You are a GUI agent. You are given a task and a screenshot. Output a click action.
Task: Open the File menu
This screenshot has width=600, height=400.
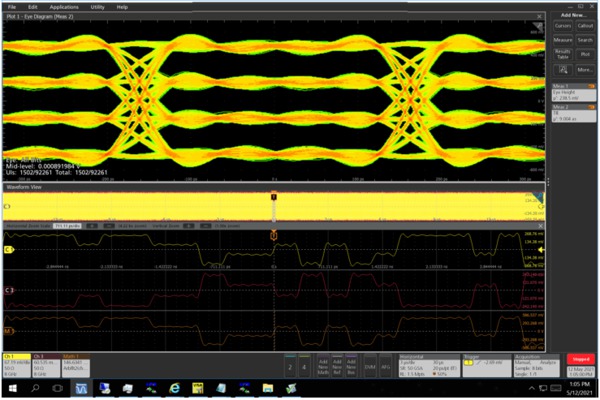point(13,7)
